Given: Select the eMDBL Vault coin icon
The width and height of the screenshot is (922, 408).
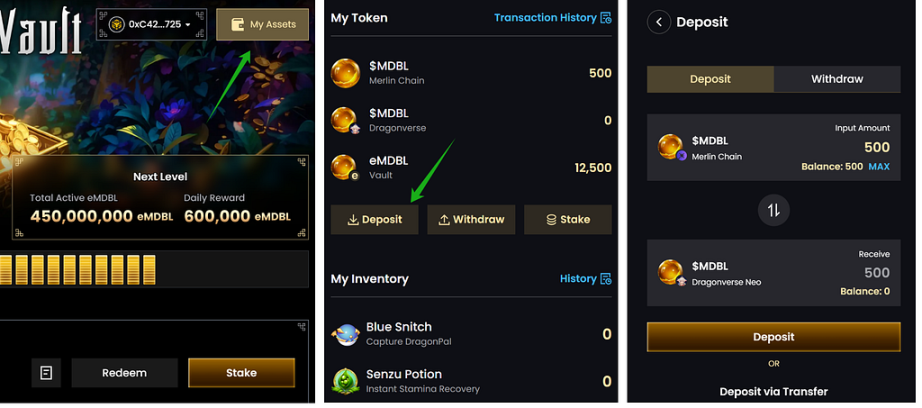Looking at the screenshot, I should [x=345, y=168].
